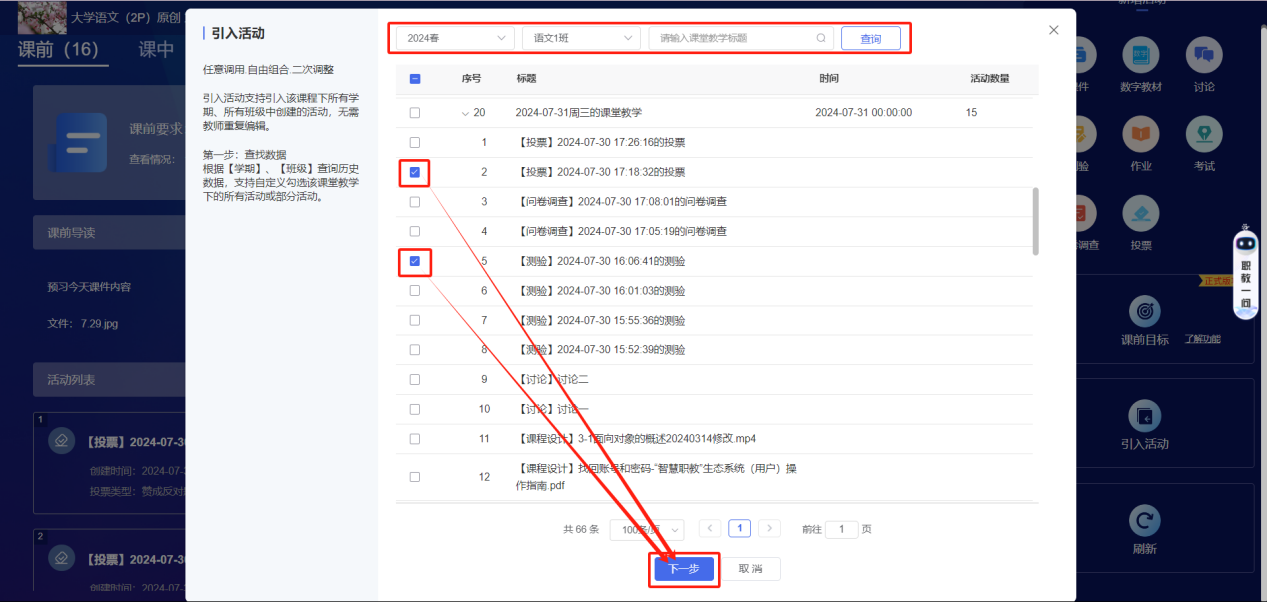Click the 数字教材 digital textbook icon
Screen dimensions: 1267x602
1141,55
